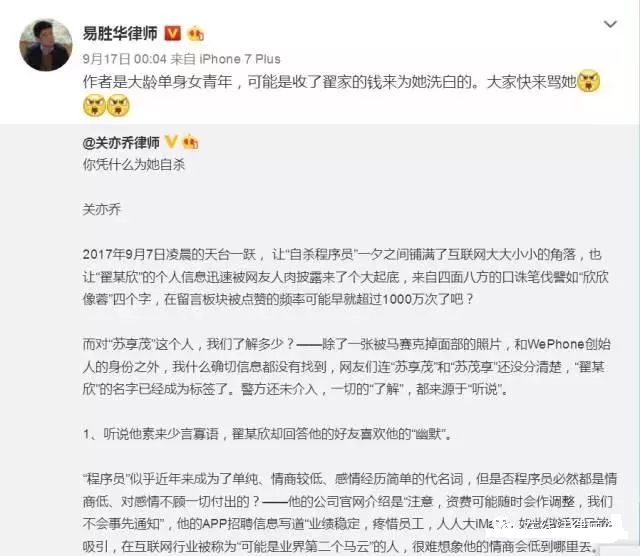Open the post timestamp 9月17日 00:04
The image size is (640, 556).
(x=124, y=59)
